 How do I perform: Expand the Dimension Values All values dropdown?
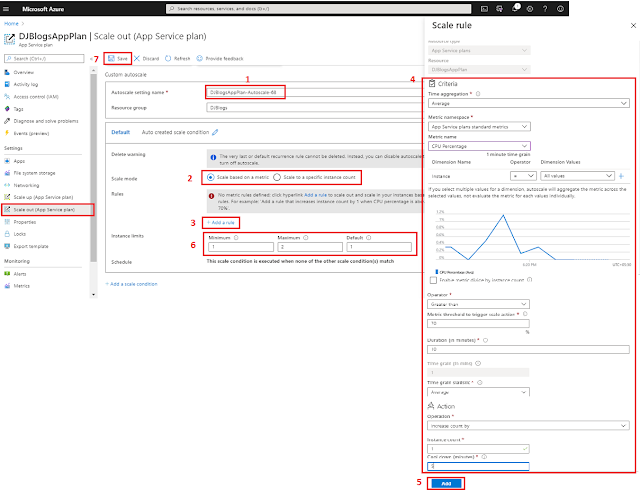577,176
